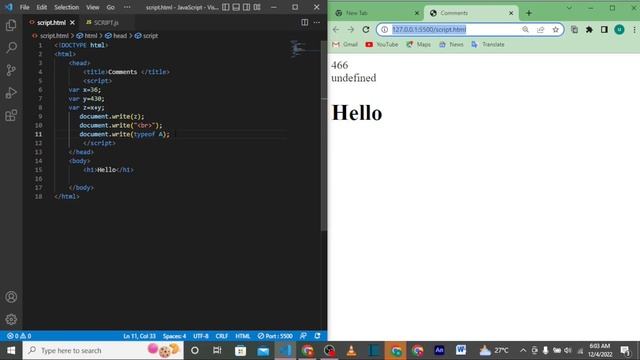The width and height of the screenshot is (640, 360).
Task: Go back in Chrome
Action: coord(336,29)
